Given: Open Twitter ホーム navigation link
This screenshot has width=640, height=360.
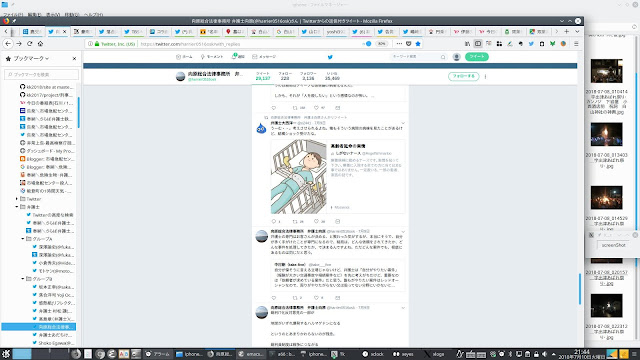Looking at the screenshot, I should (184, 57).
